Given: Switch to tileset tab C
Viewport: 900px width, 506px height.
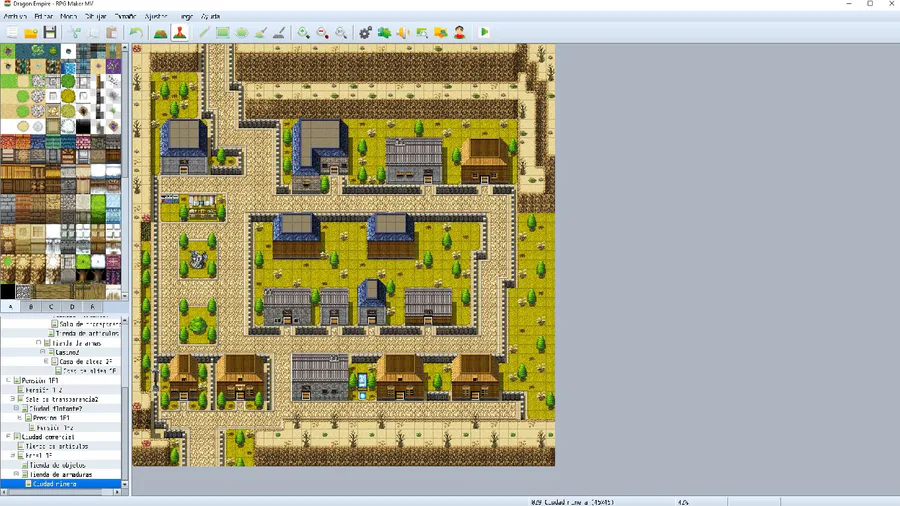Looking at the screenshot, I should 51,307.
